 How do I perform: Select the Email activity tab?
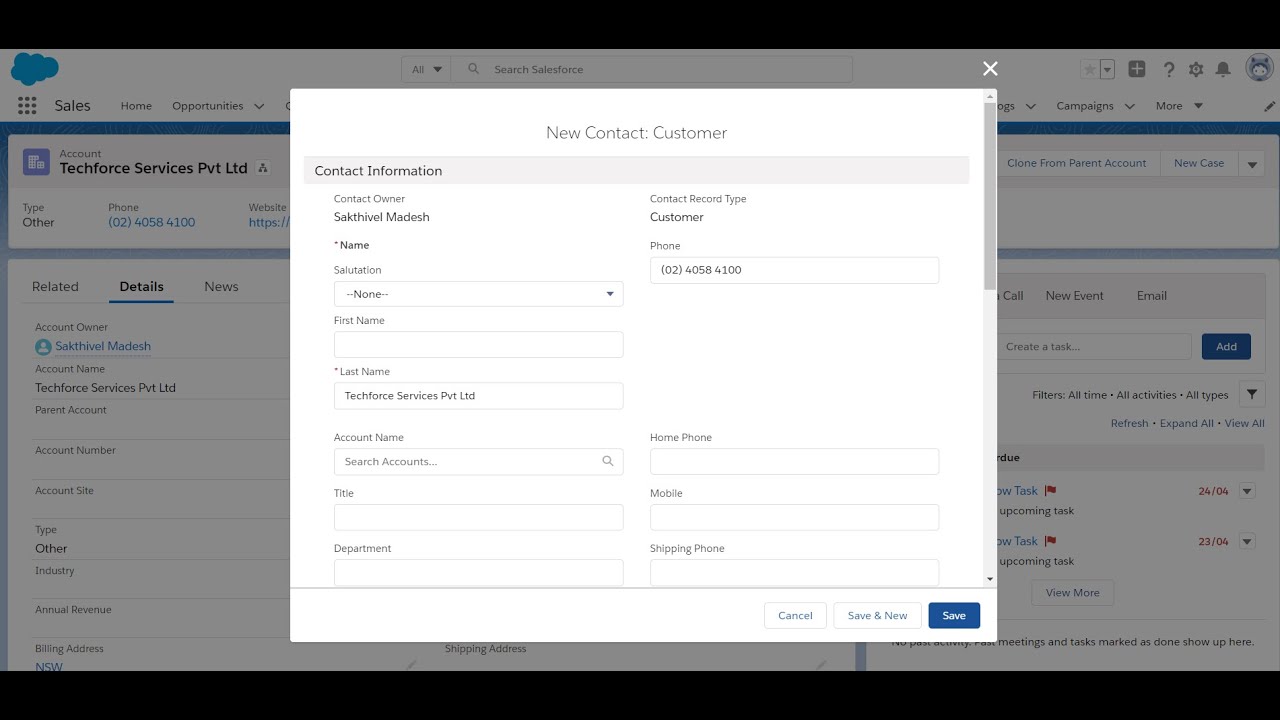coord(1152,295)
